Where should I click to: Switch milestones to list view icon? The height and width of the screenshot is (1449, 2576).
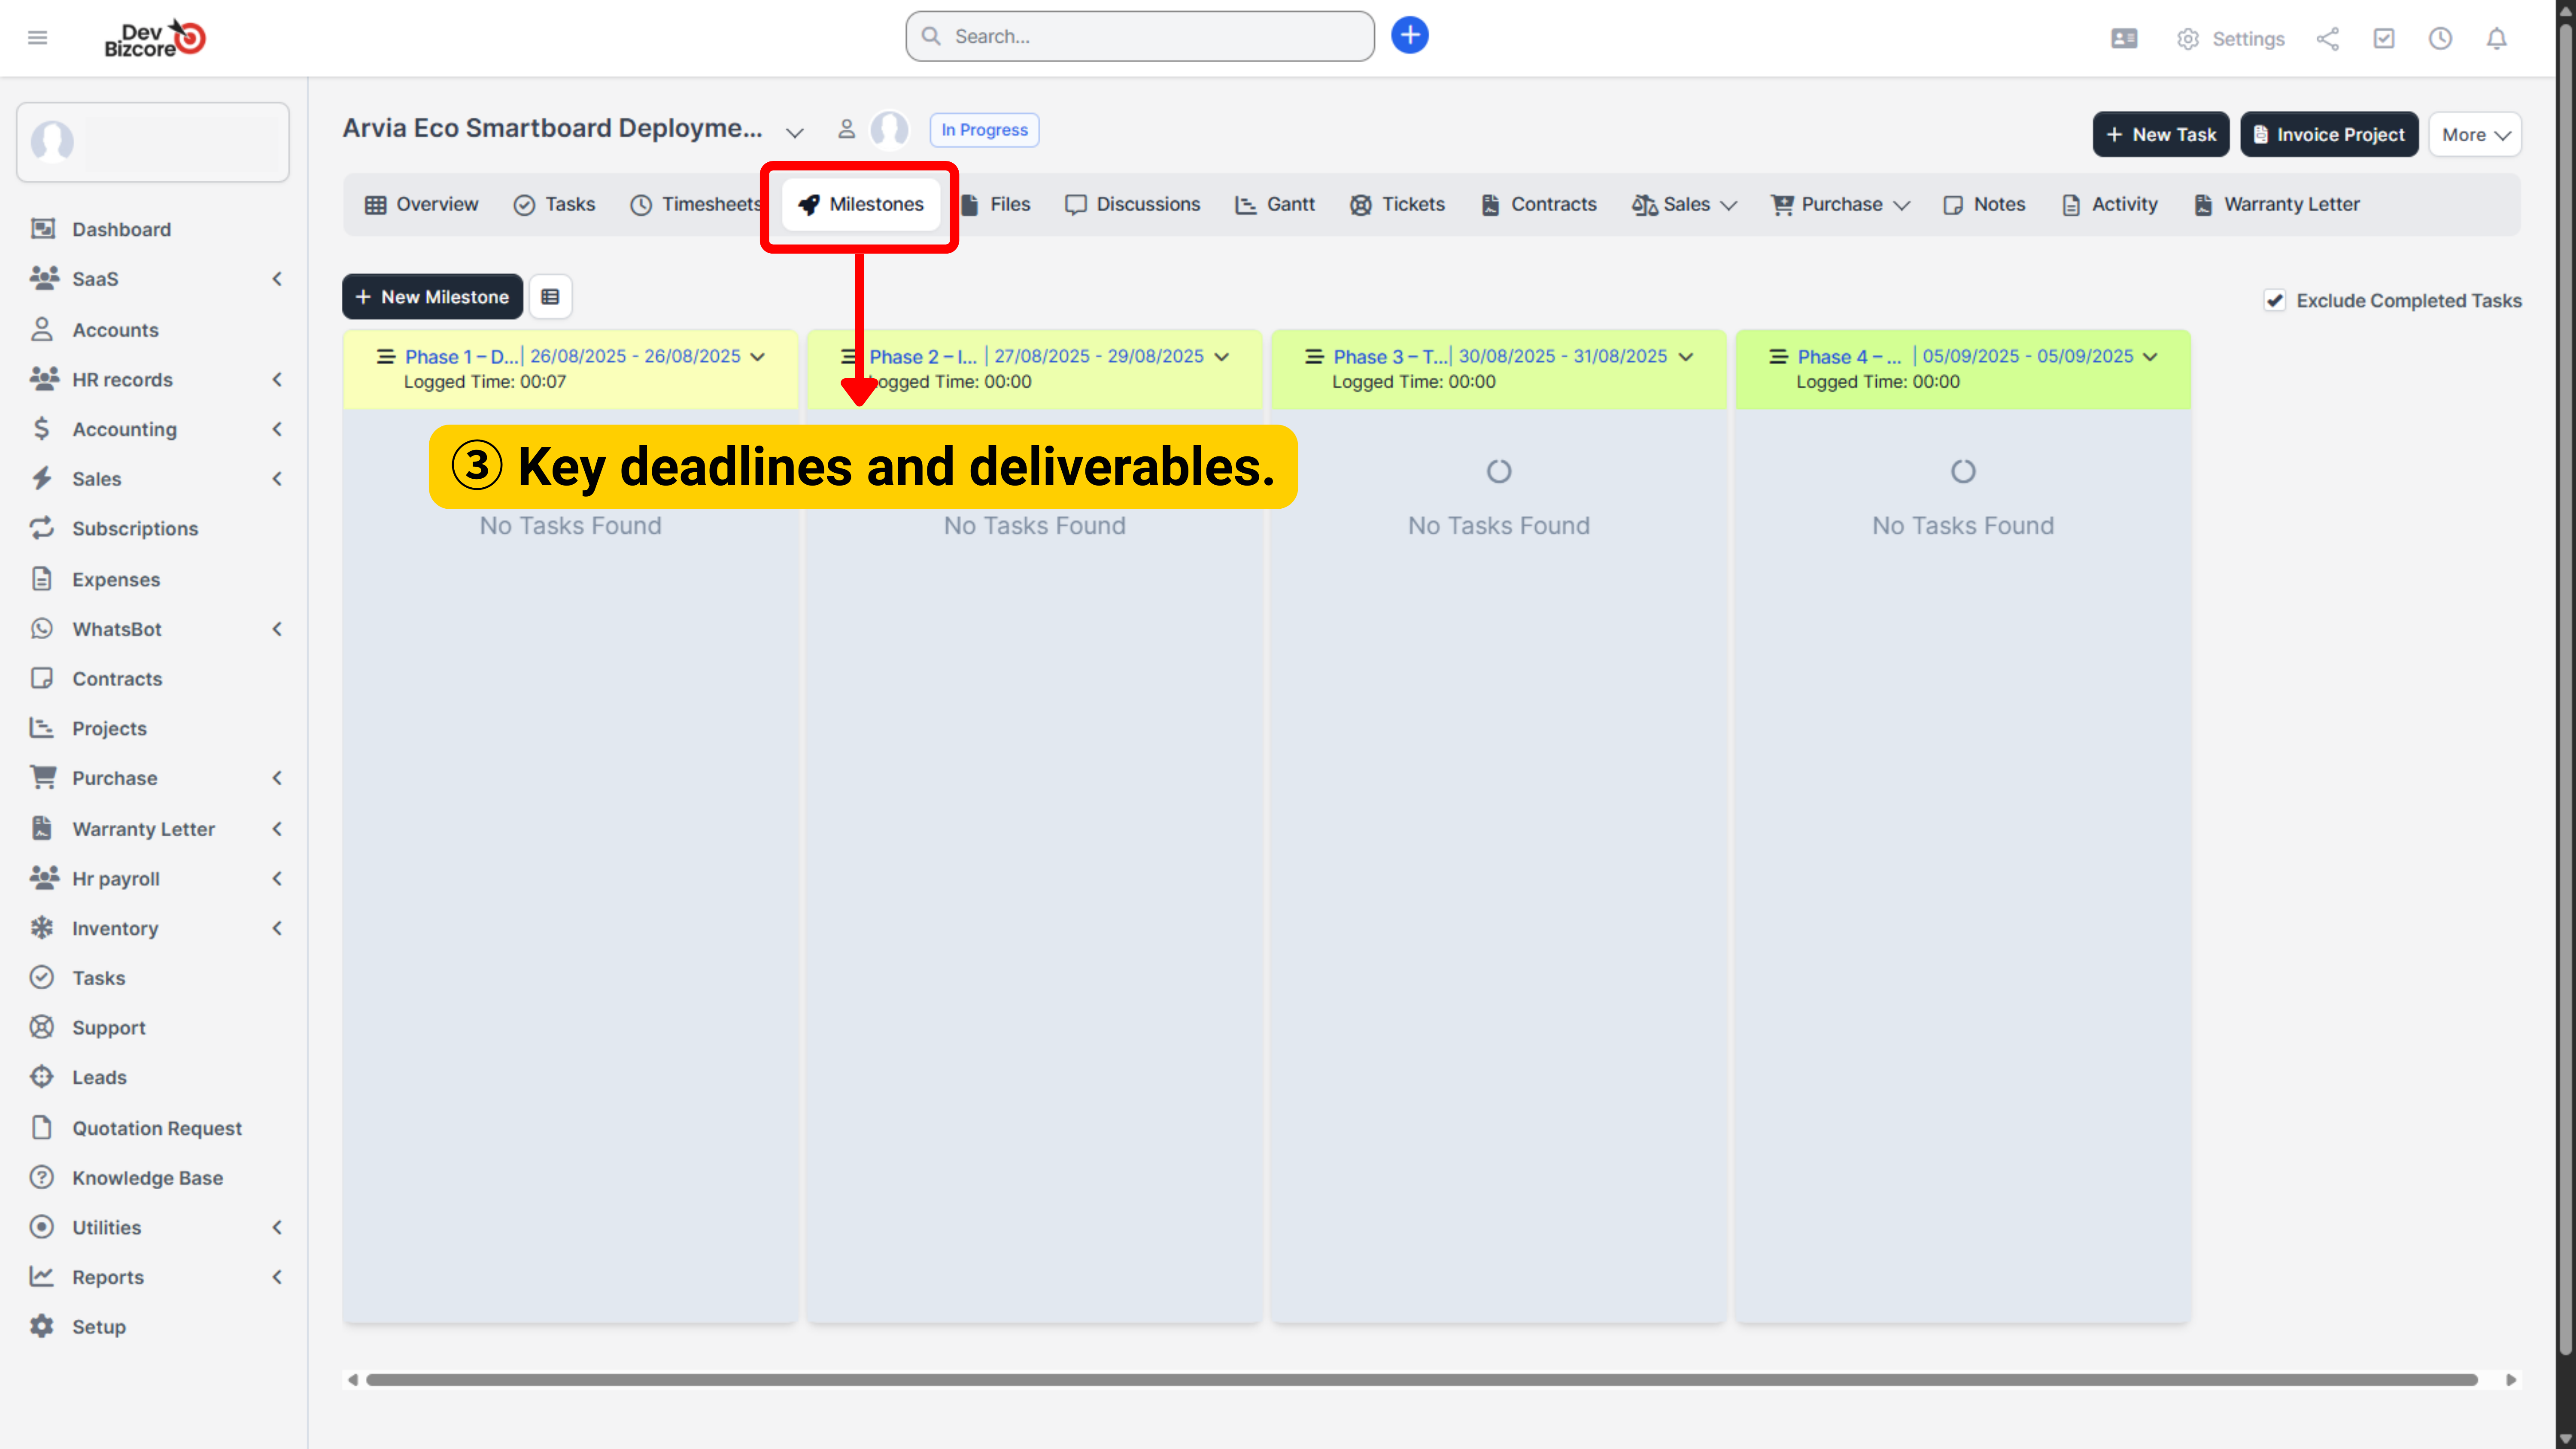550,297
